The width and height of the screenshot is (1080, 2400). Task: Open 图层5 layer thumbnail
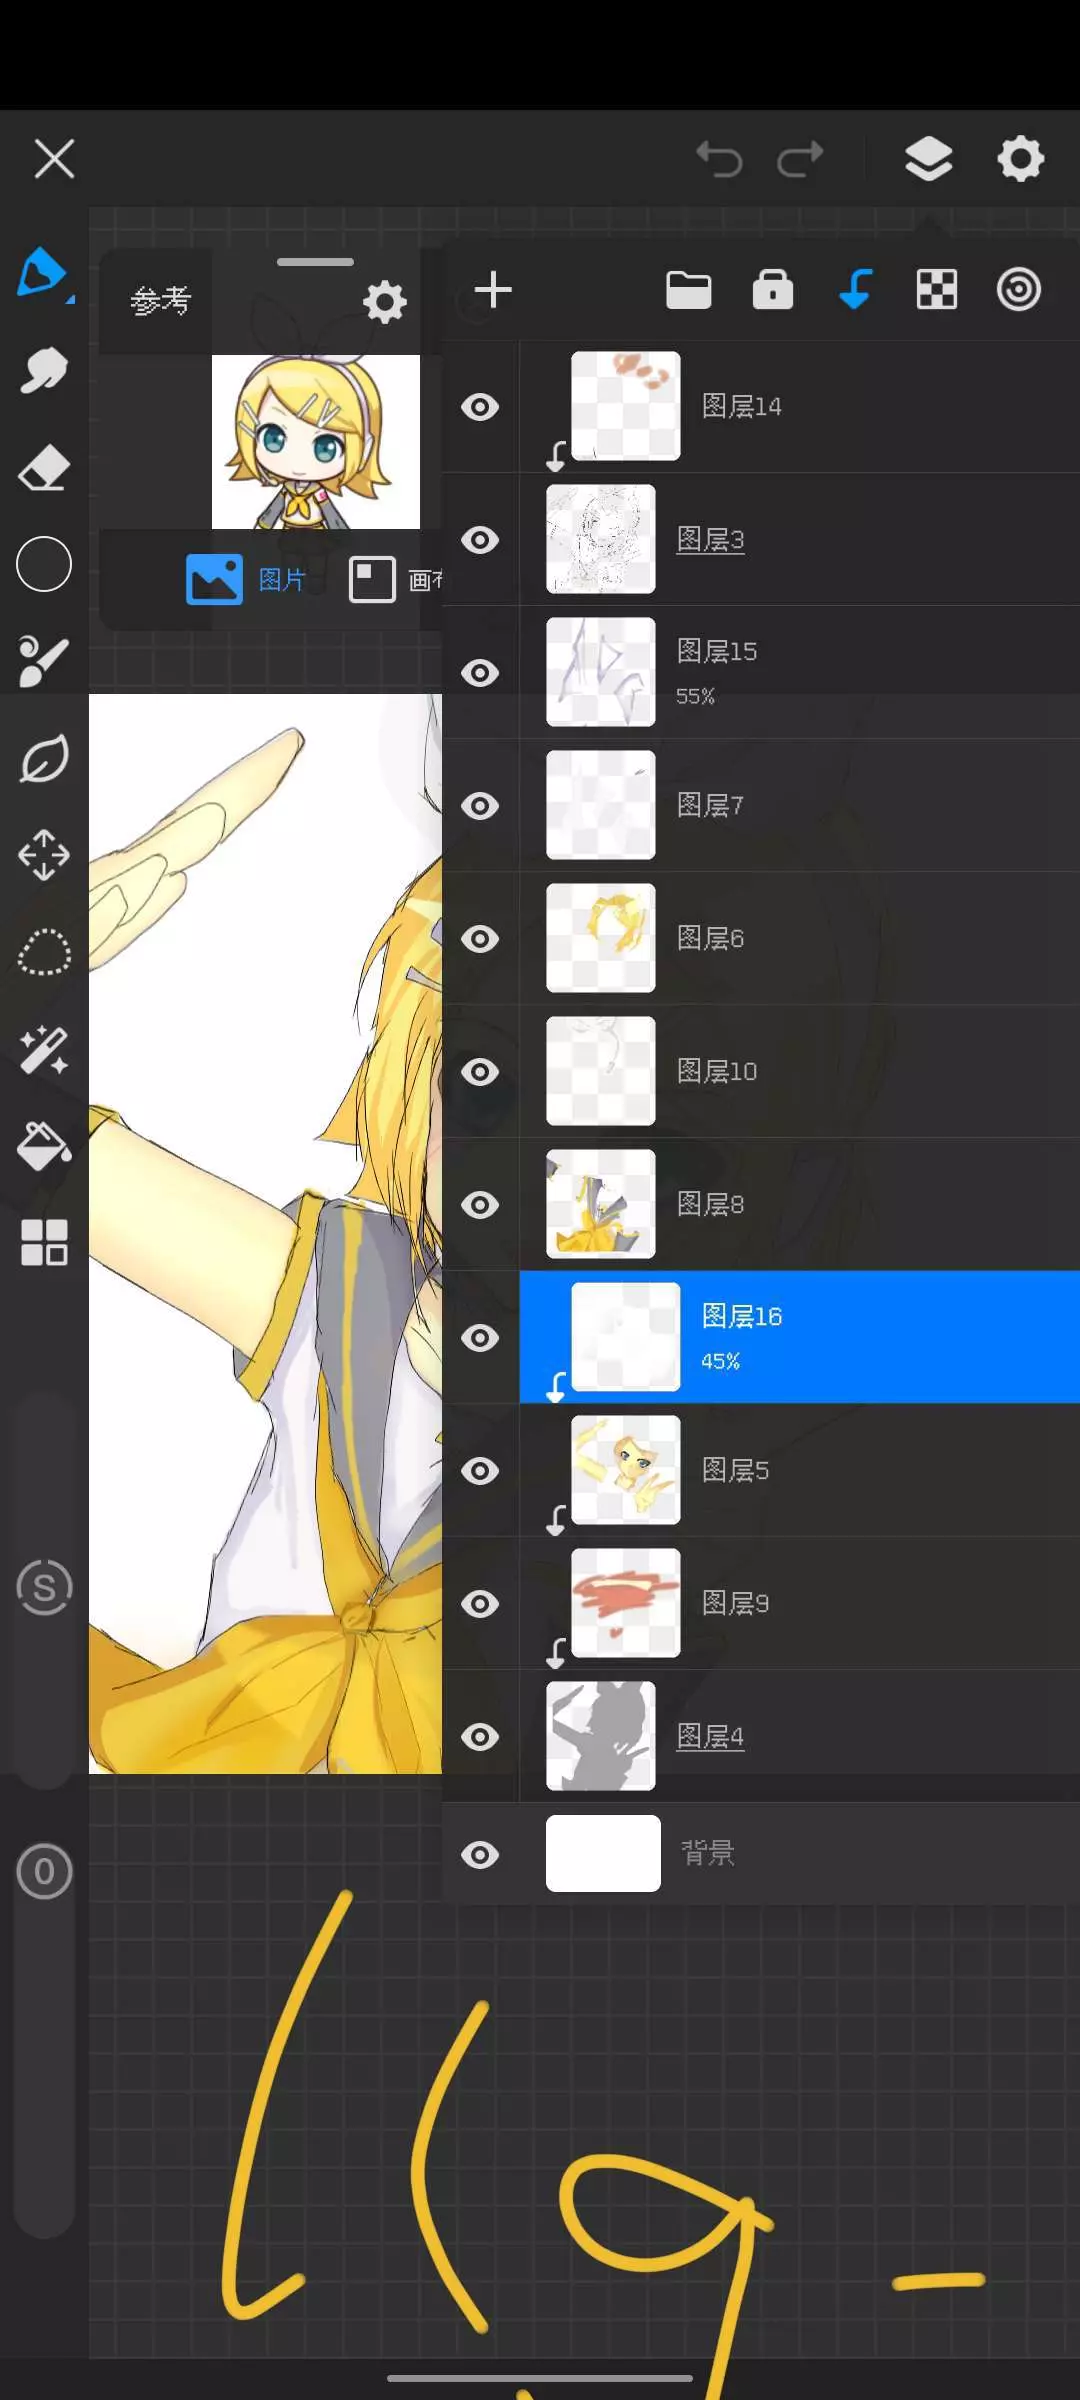point(626,1470)
